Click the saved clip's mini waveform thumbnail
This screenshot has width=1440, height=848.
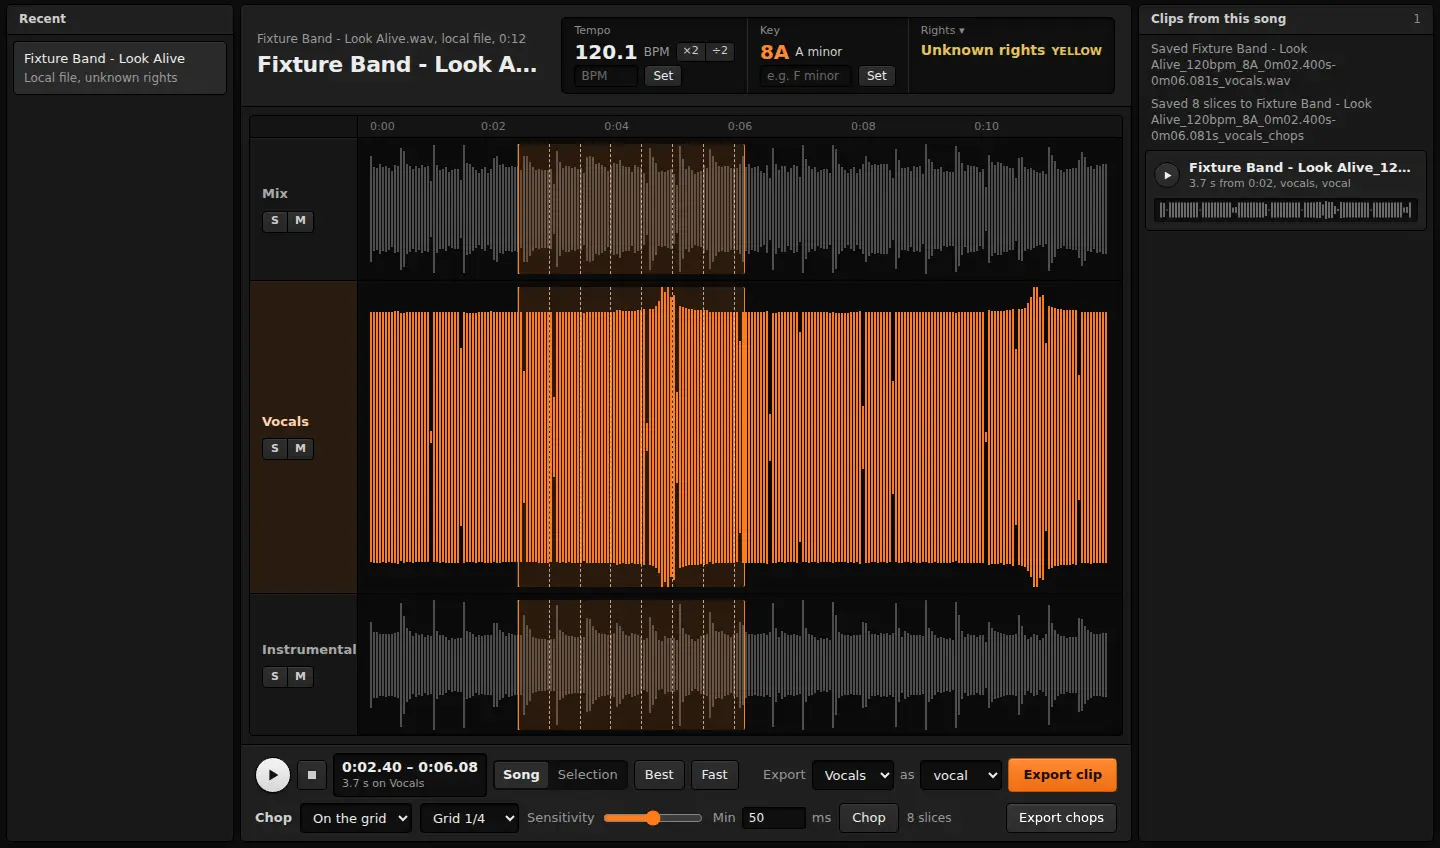(1286, 210)
